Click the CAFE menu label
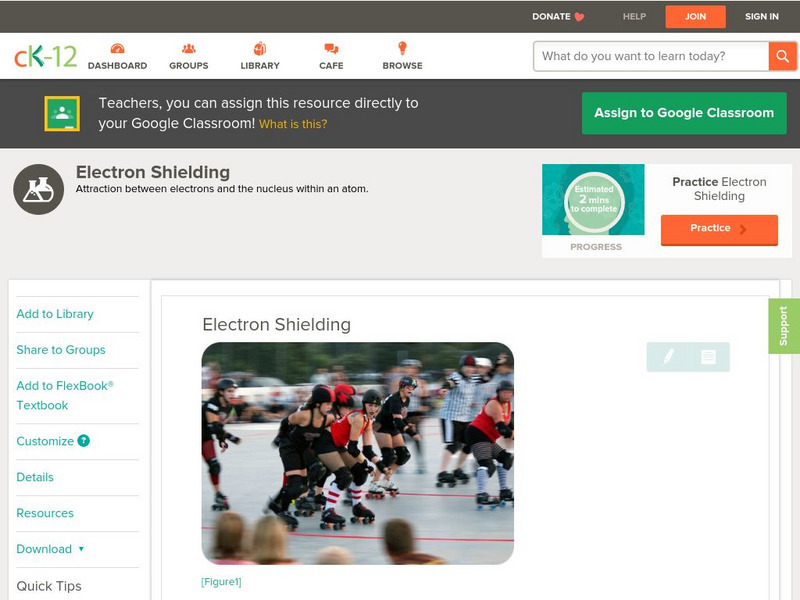 click(x=331, y=66)
